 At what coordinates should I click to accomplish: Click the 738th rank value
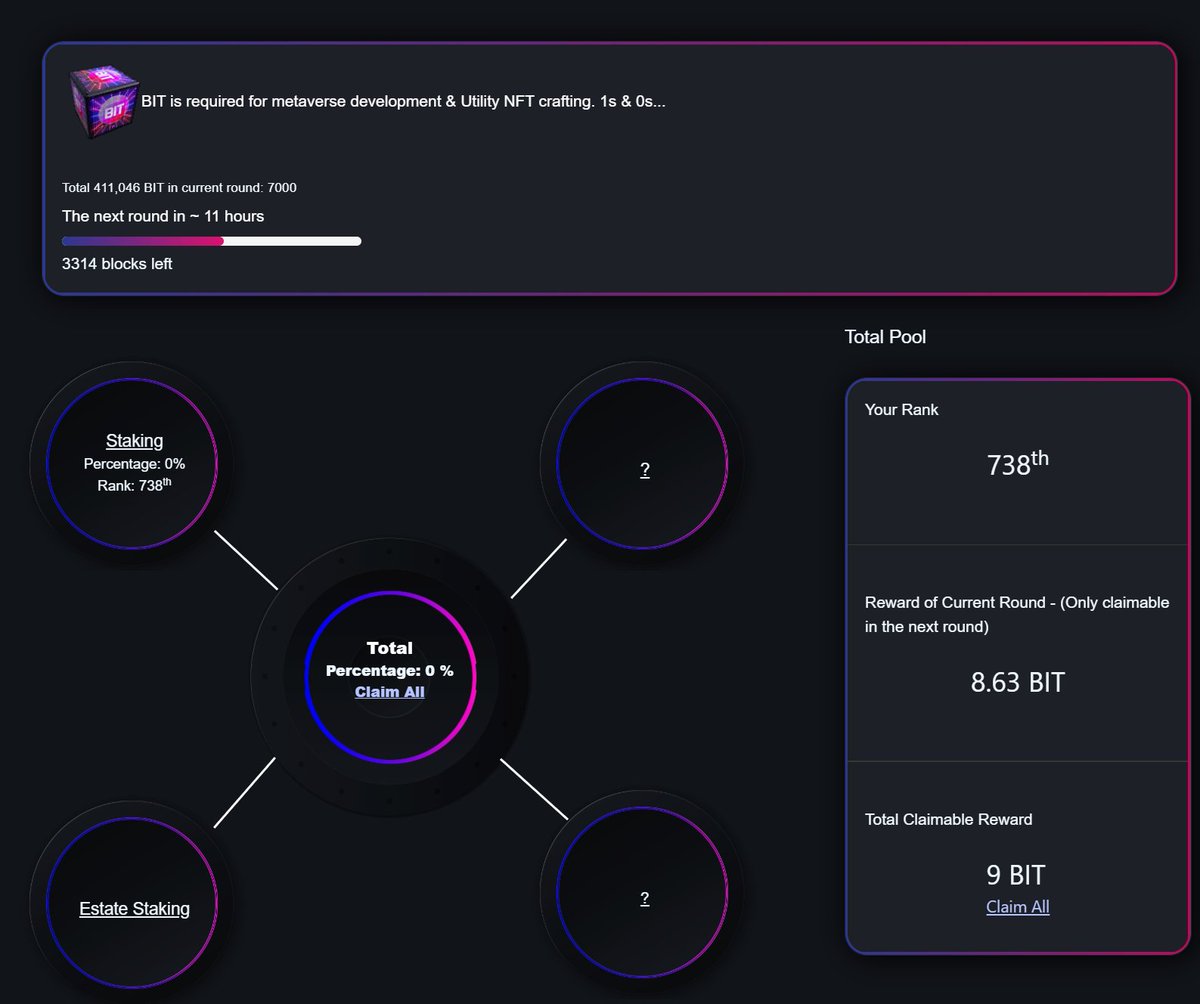click(x=1016, y=465)
